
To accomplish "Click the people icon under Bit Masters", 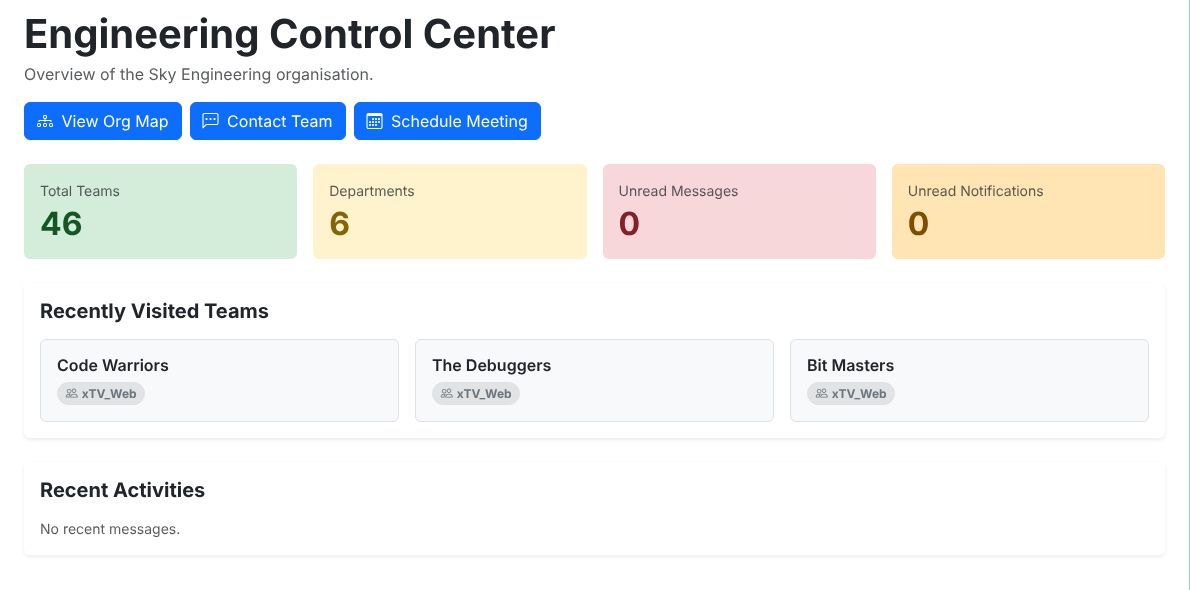I will (821, 393).
